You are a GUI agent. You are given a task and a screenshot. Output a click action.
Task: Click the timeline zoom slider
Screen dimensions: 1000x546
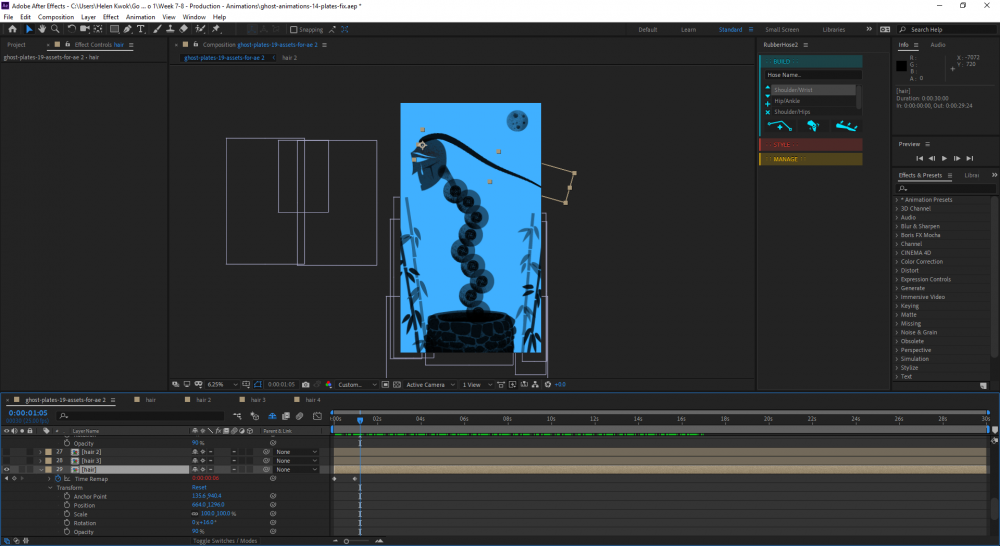tap(346, 541)
